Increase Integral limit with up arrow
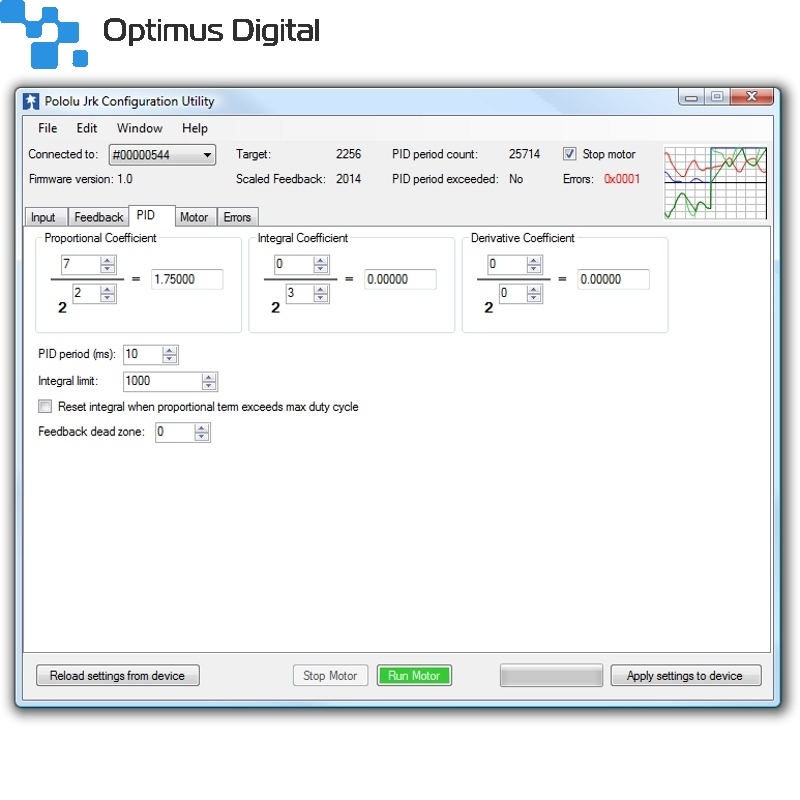Screen dimensions: 800x800 (x=209, y=377)
